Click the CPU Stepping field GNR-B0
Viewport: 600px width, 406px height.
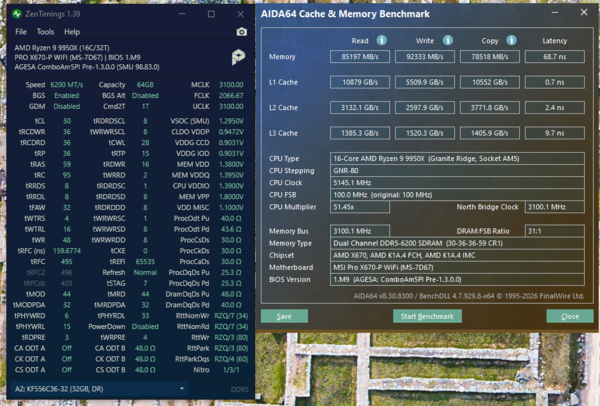tap(457, 171)
